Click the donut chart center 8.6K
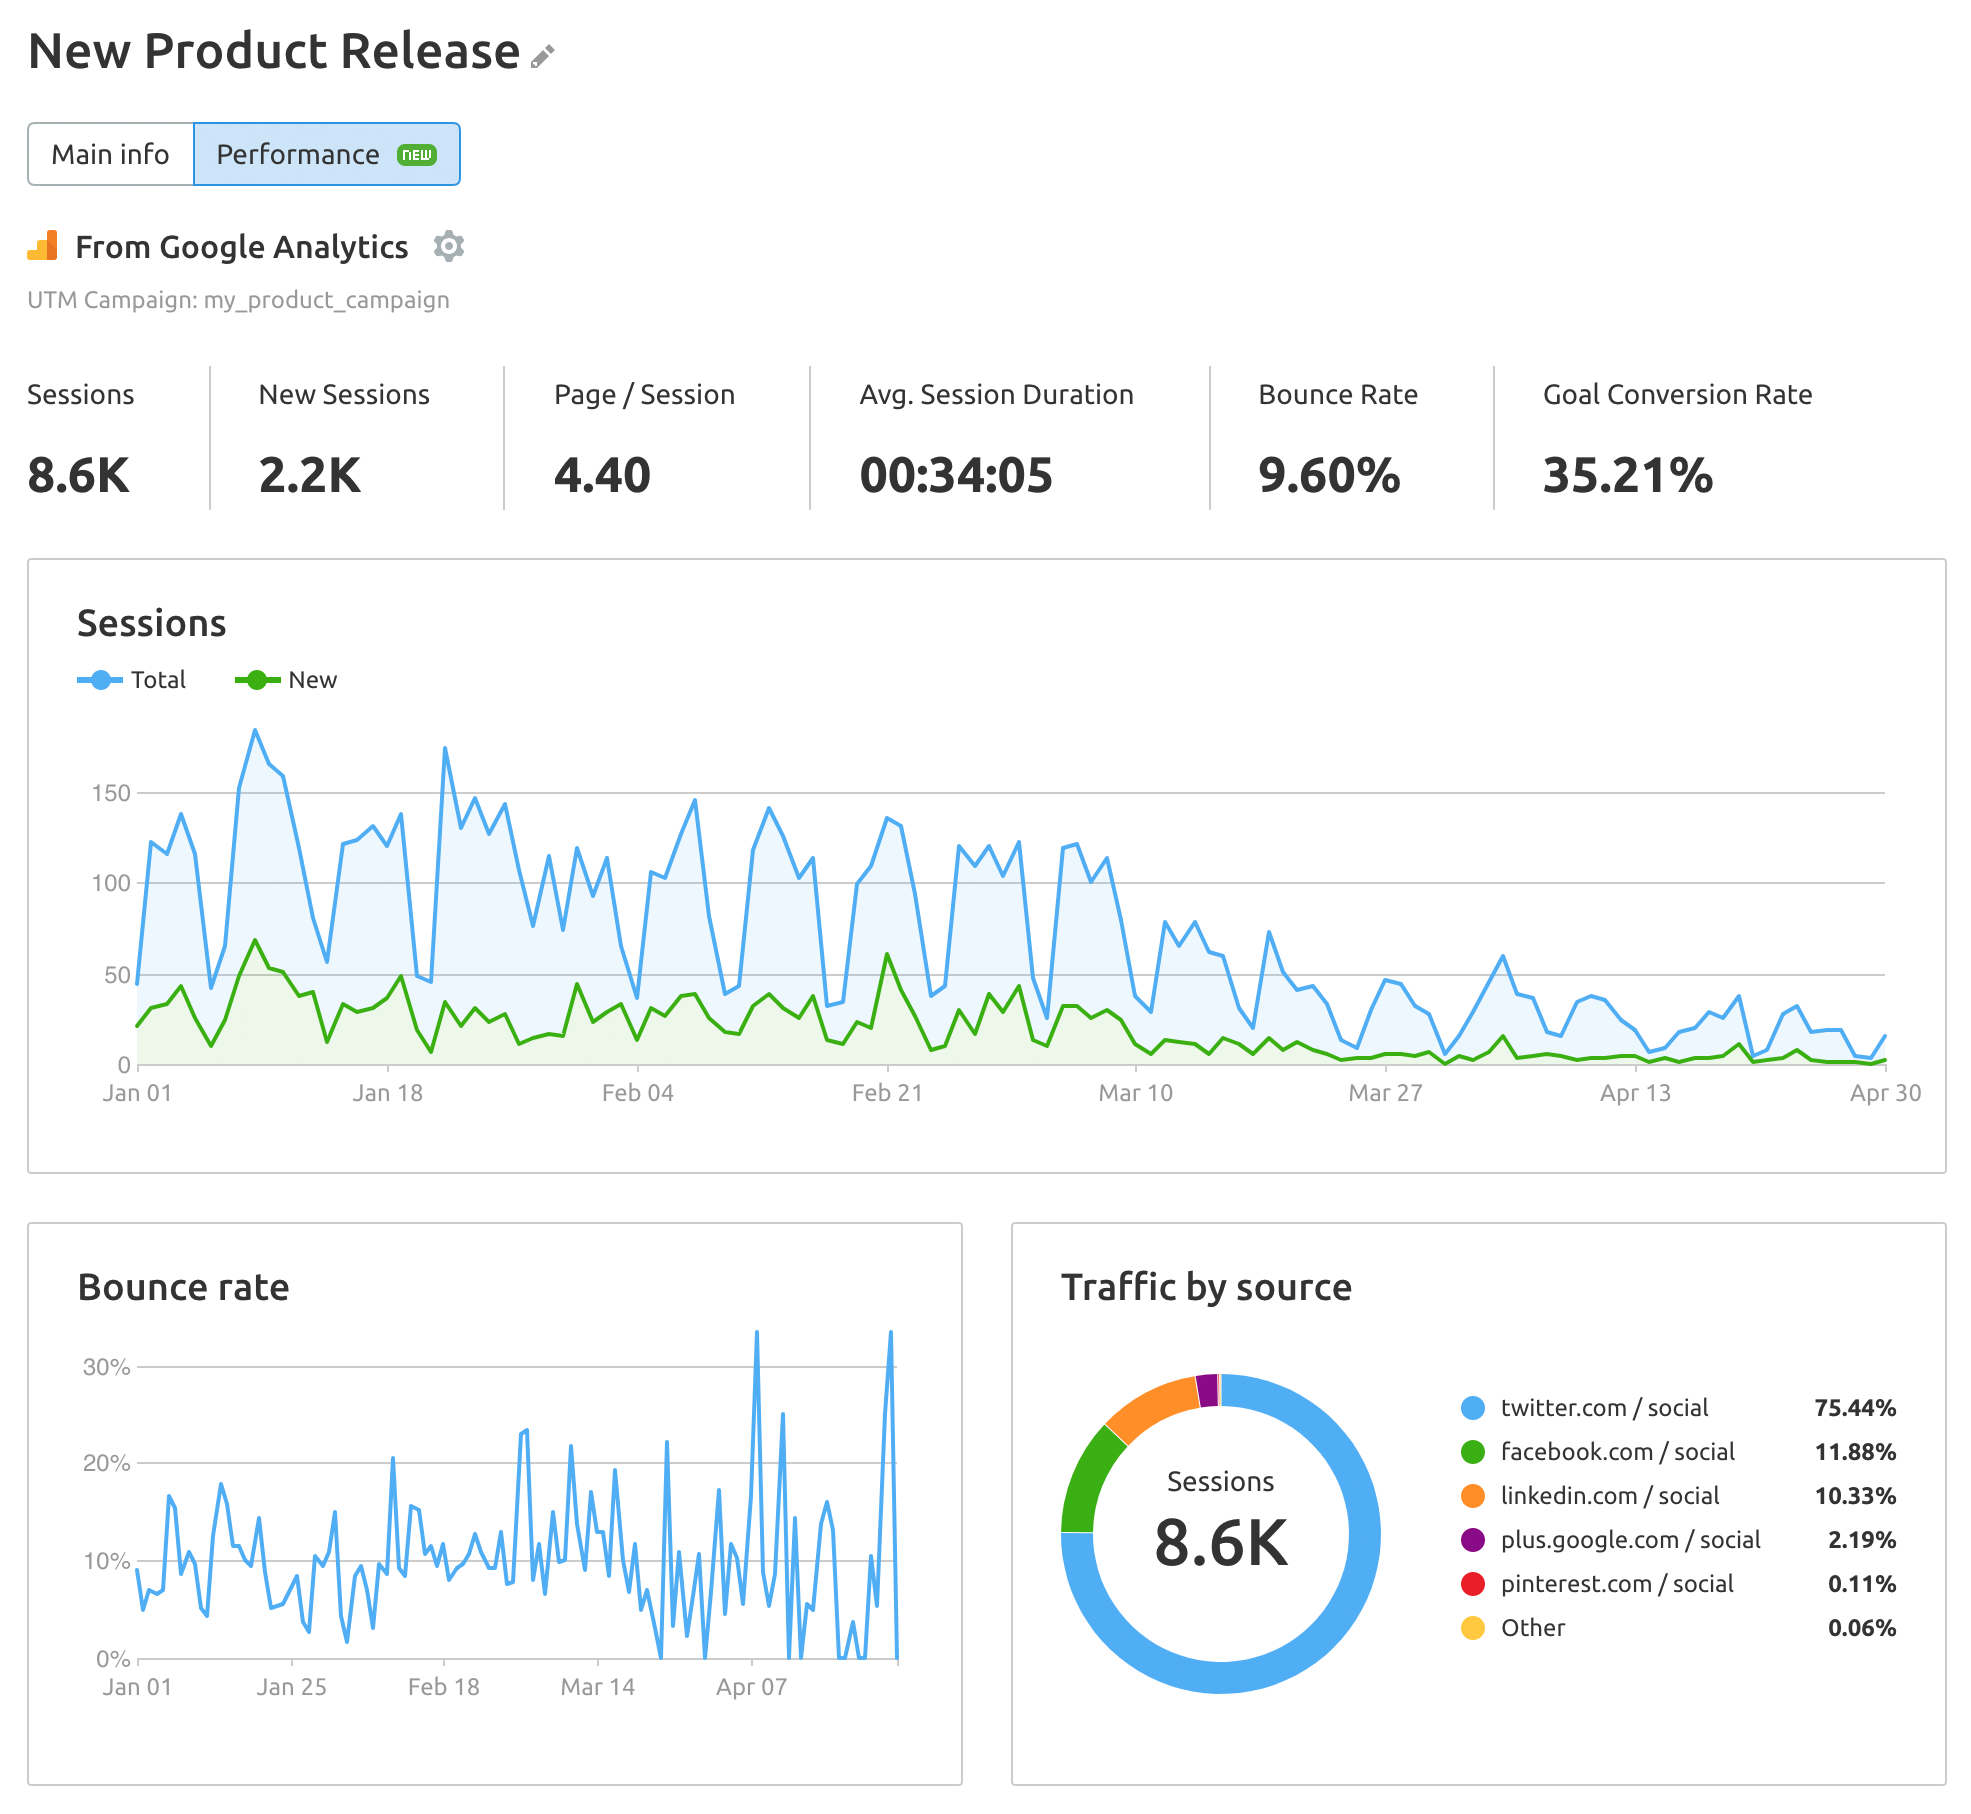 point(1221,1542)
